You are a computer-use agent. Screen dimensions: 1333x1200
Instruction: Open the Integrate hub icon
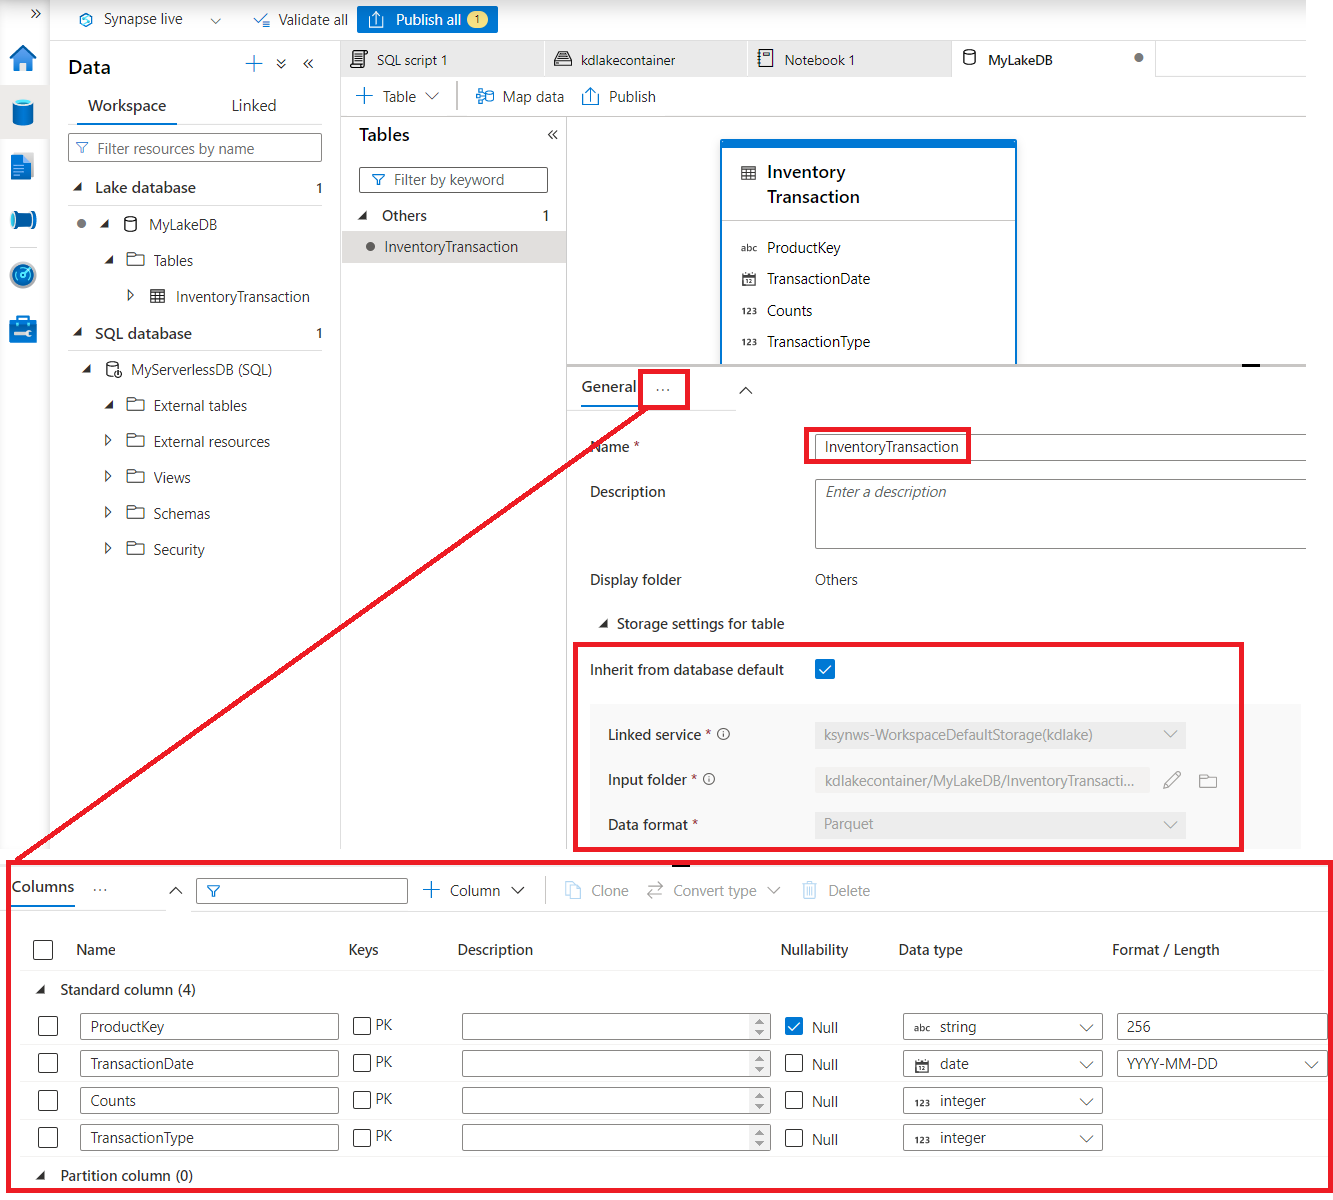(23, 220)
